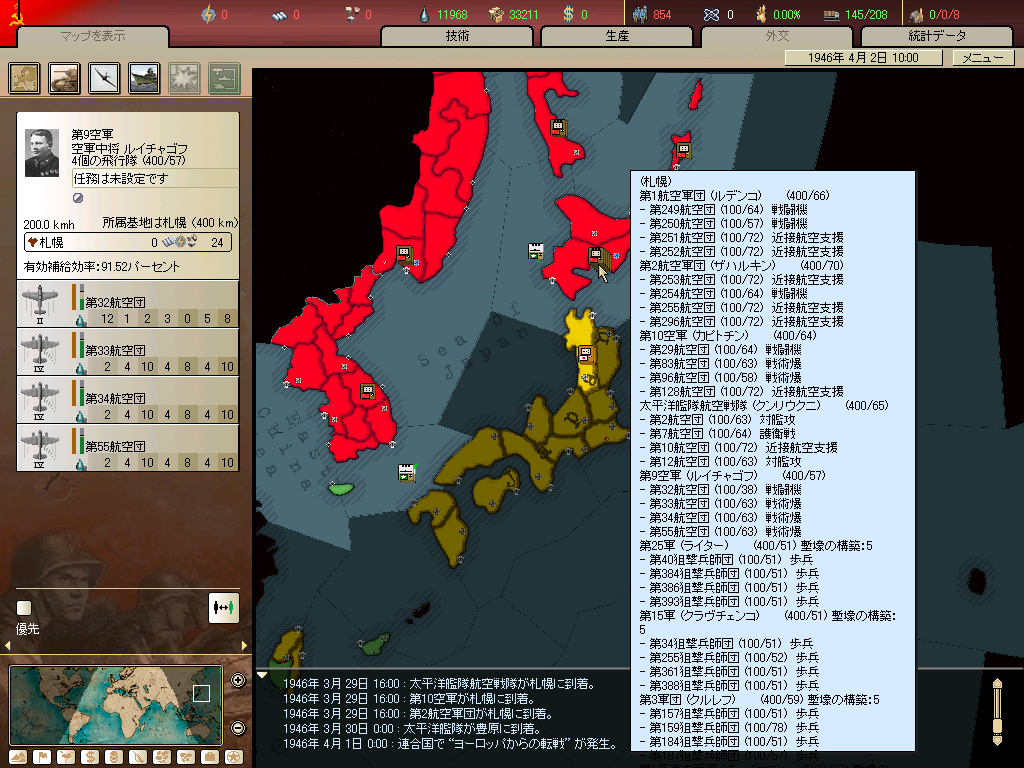Select the terrain mountain map mode

[18, 757]
